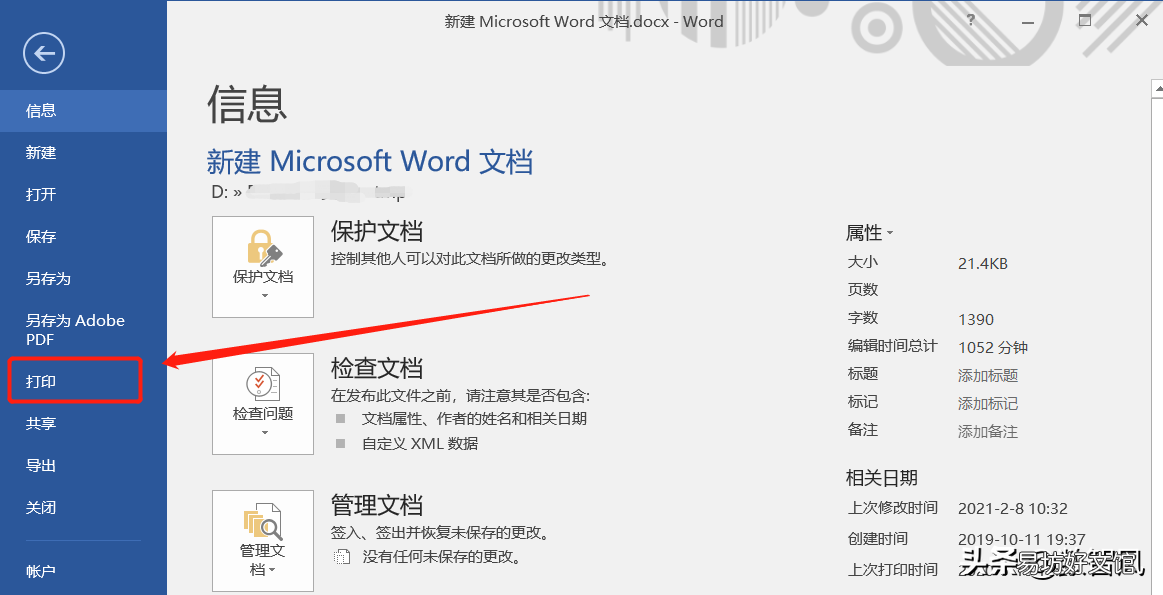The image size is (1163, 595).
Task: Click the last modified time 2021-2-8 10:32
Action: pos(1012,509)
